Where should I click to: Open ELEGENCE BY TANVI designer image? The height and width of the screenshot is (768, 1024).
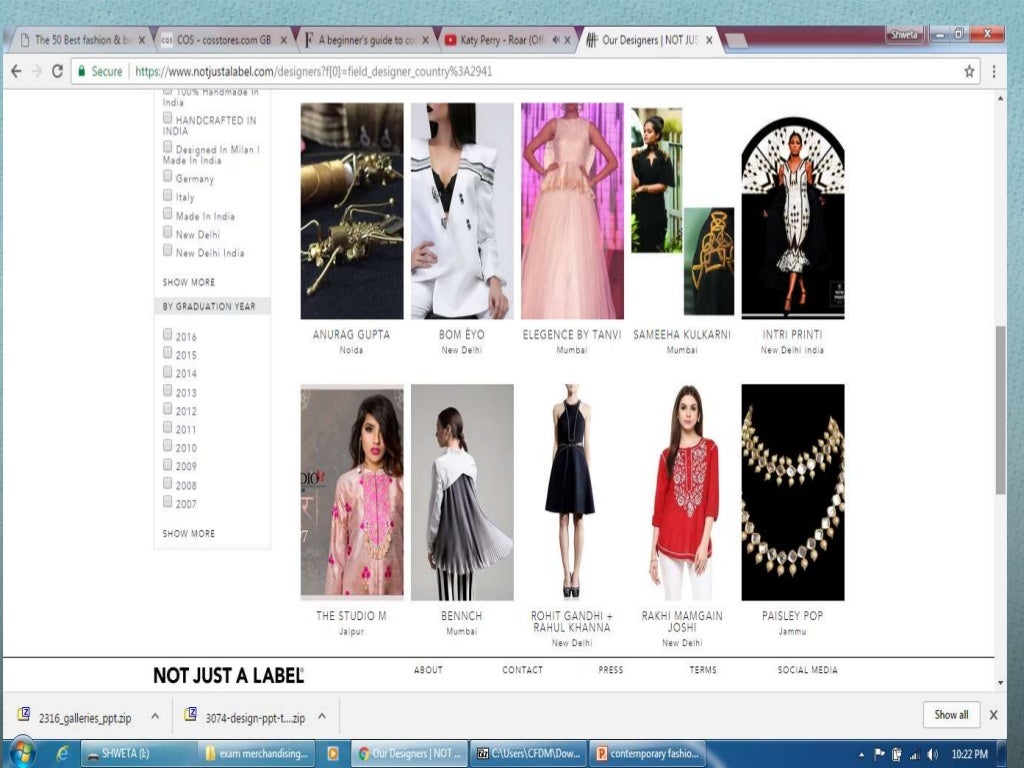coord(572,211)
